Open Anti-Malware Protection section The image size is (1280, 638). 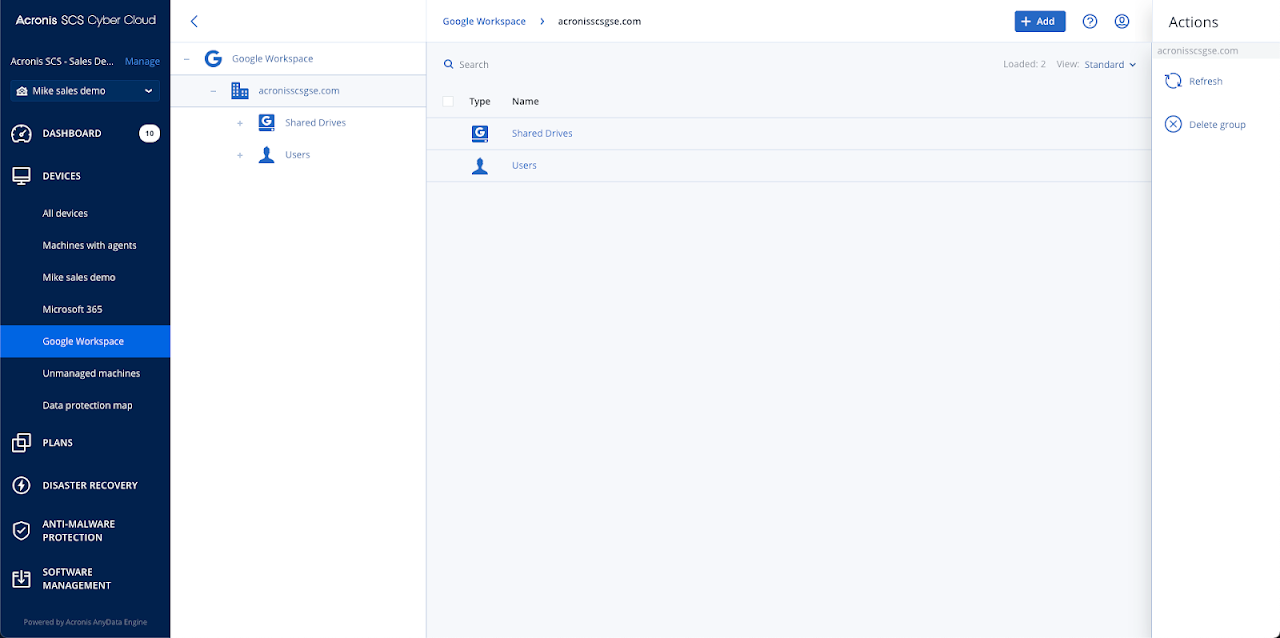coord(78,531)
